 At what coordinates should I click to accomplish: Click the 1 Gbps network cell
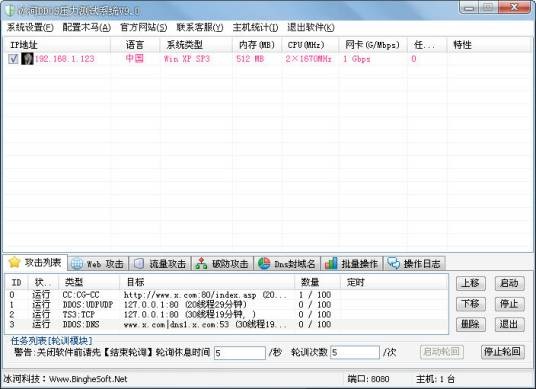pos(357,59)
